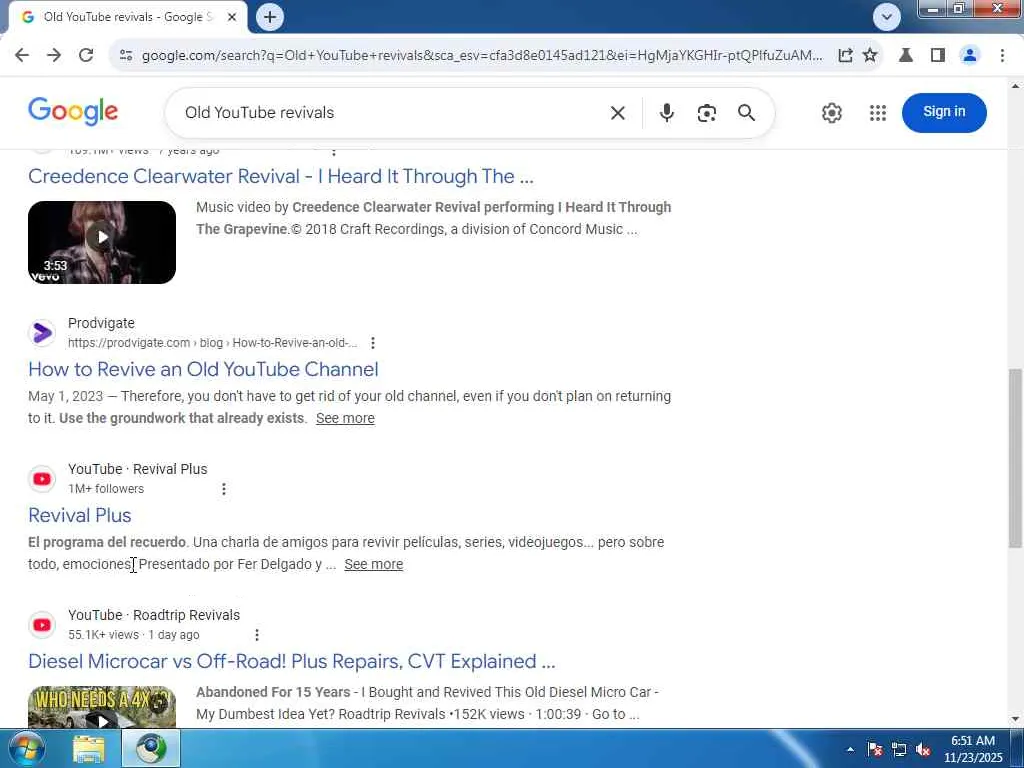
Task: Start voice search with microphone
Action: point(666,113)
